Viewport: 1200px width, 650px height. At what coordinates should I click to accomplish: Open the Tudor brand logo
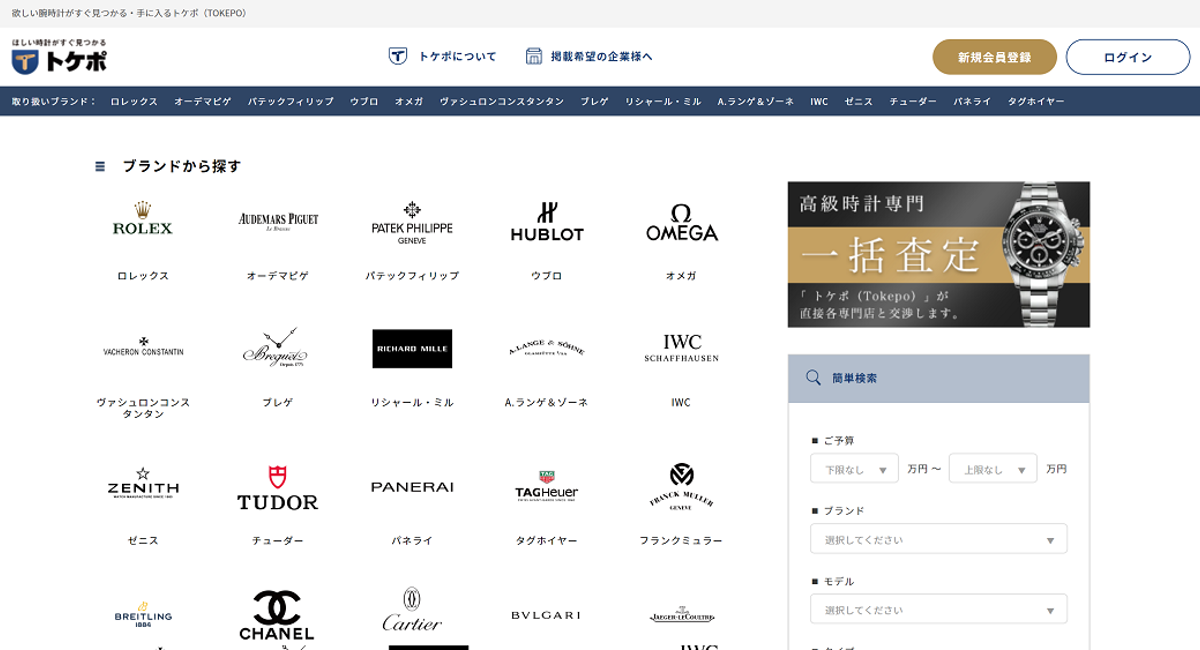pyautogui.click(x=277, y=488)
